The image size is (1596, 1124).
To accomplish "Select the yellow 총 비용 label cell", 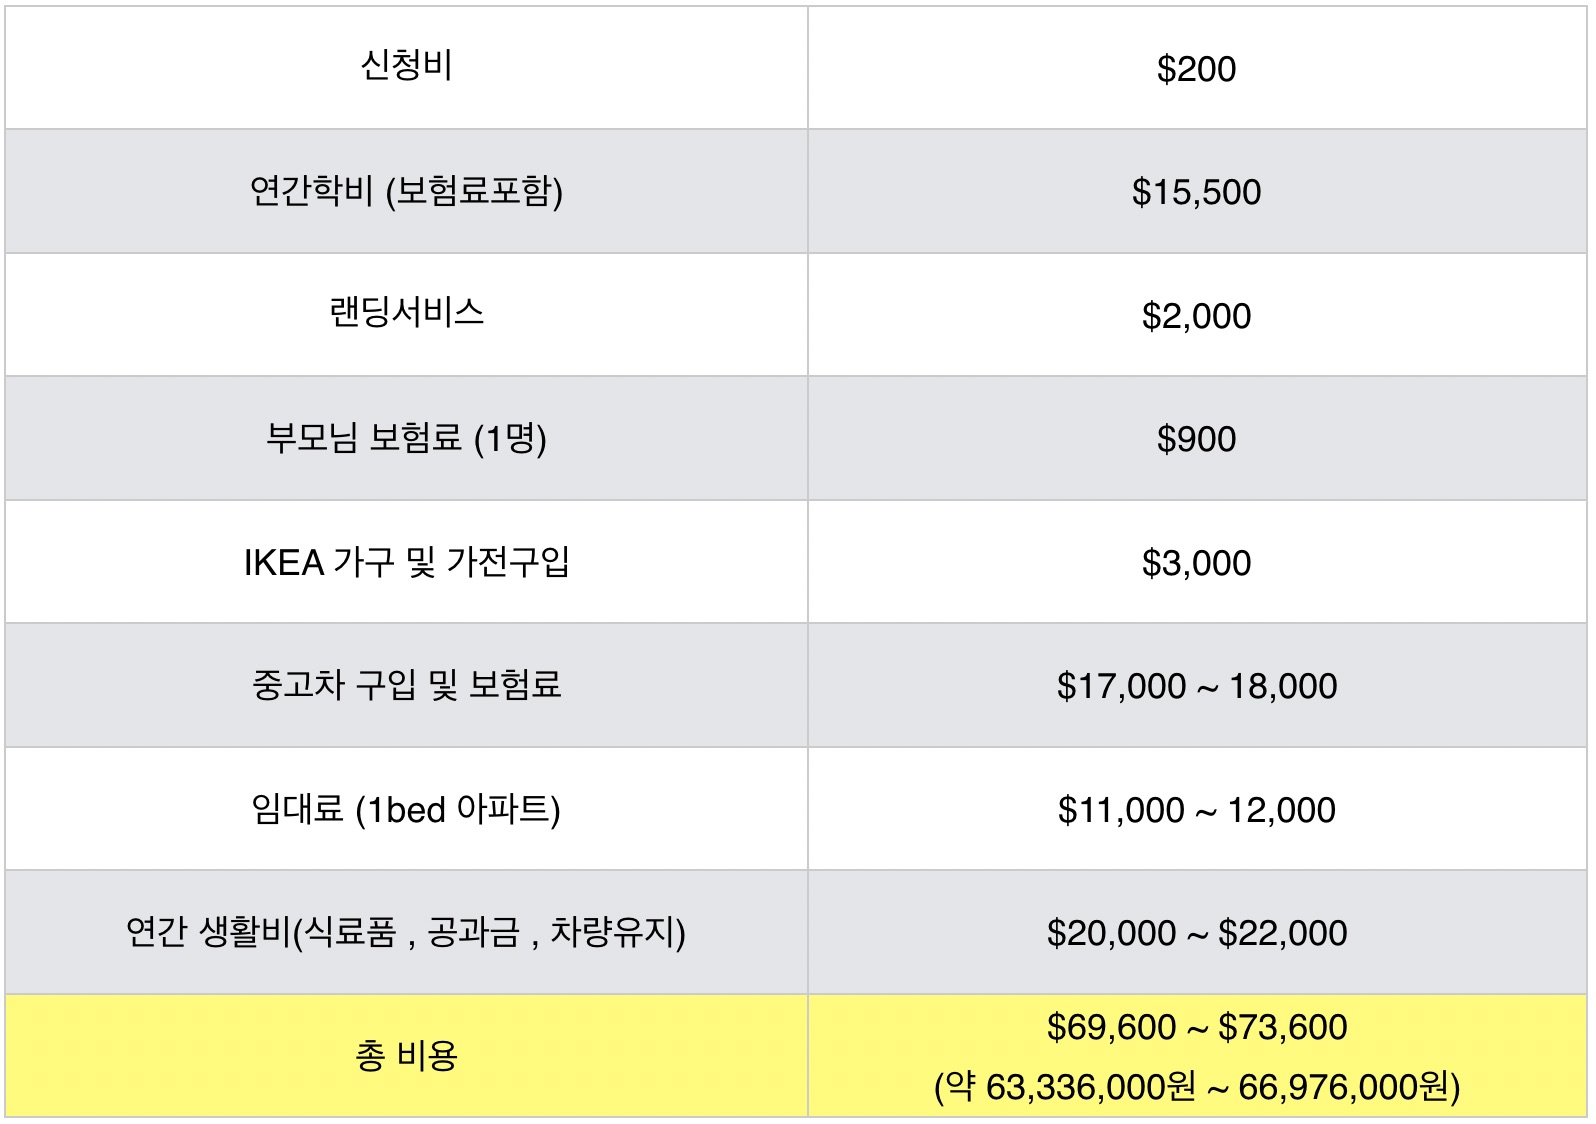I will click(406, 1056).
